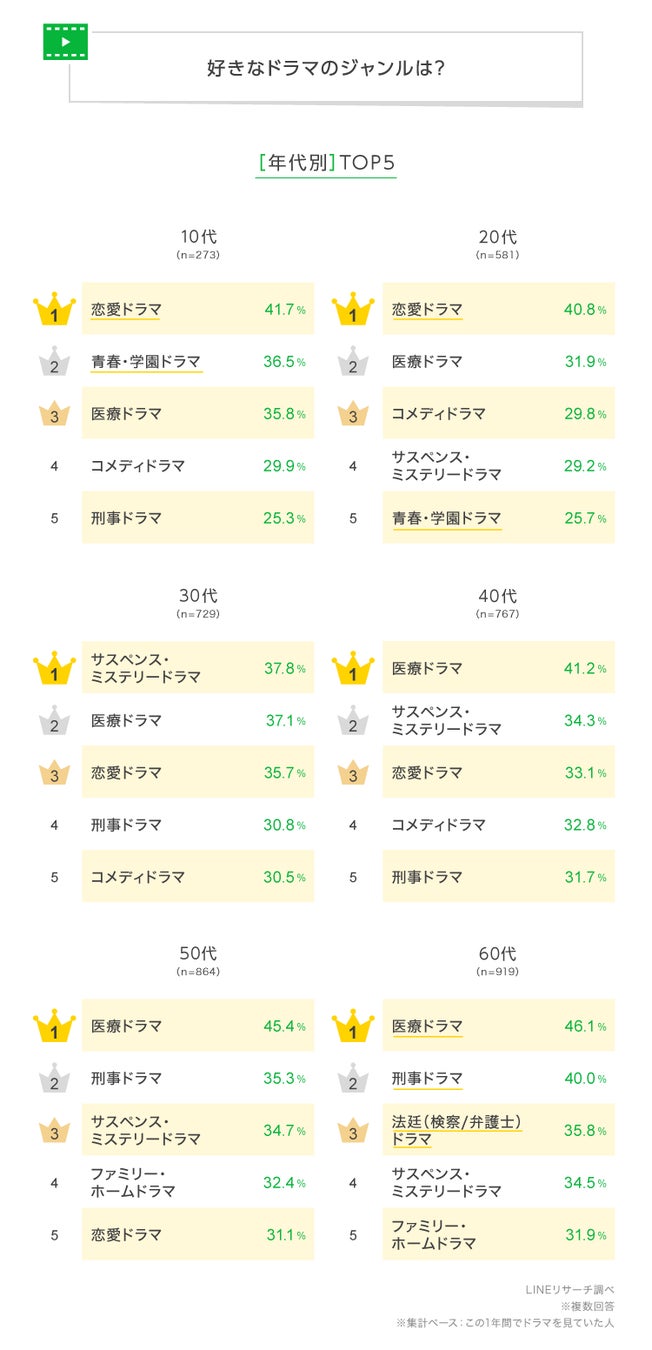
Task: Click the silver rank 2 crown under 20代
Action: (353, 362)
